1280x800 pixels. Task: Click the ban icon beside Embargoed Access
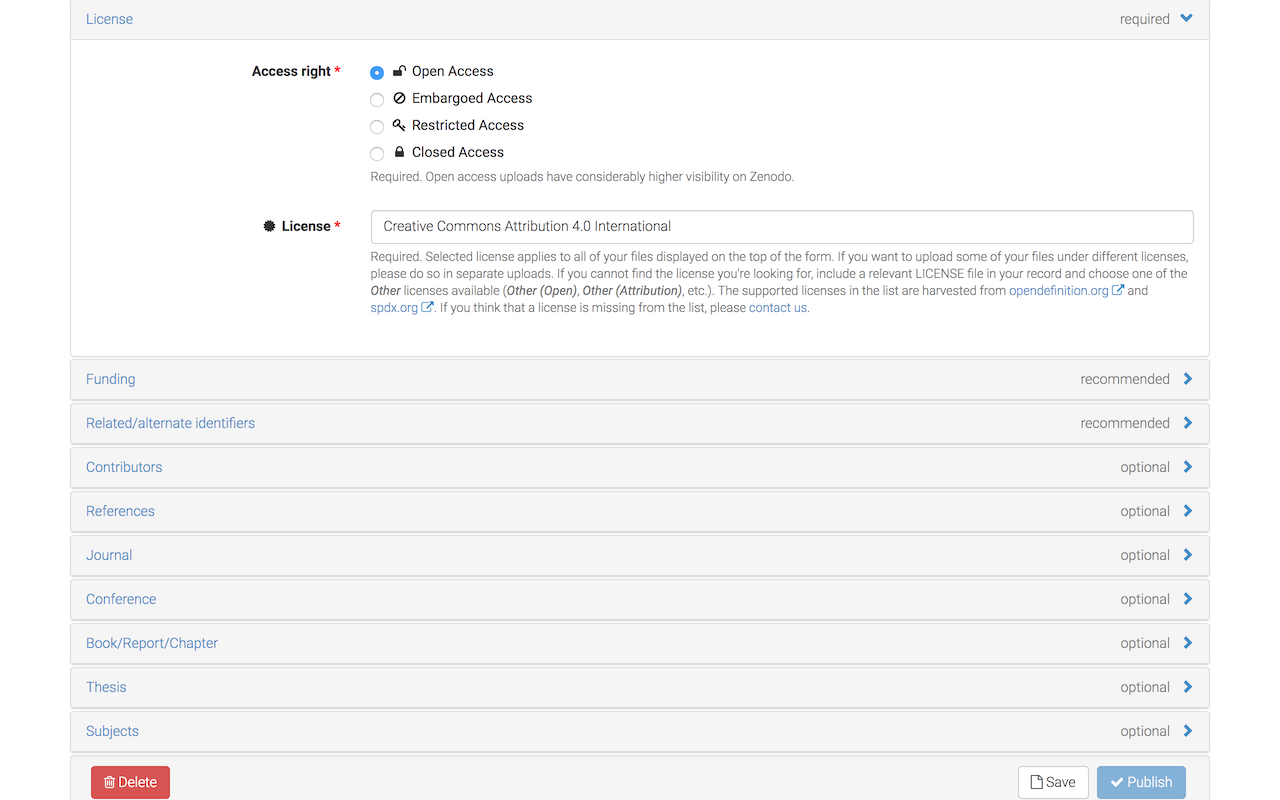point(399,98)
